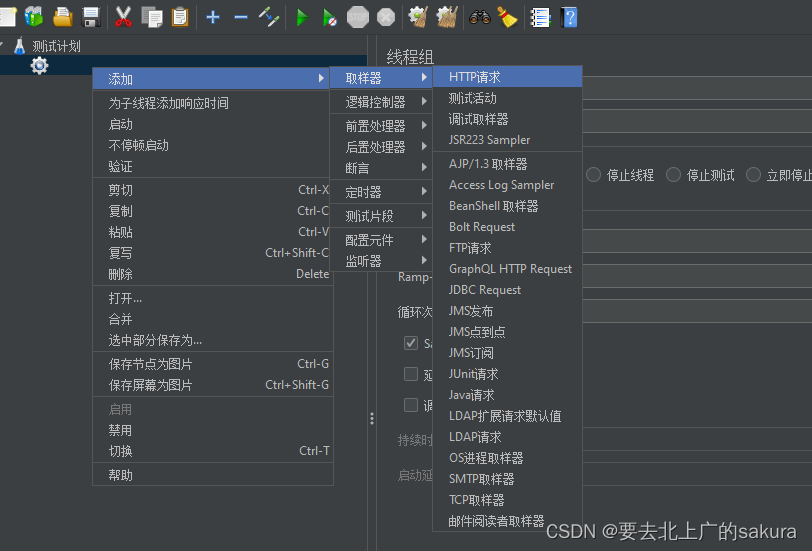Choose OS进程取样器 entry
The height and width of the screenshot is (551, 812).
(x=508, y=458)
